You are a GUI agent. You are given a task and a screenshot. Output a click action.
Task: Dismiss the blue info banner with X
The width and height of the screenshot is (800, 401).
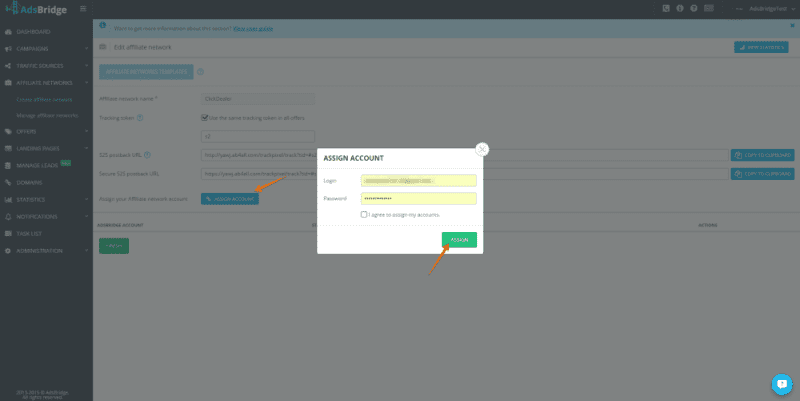point(792,25)
